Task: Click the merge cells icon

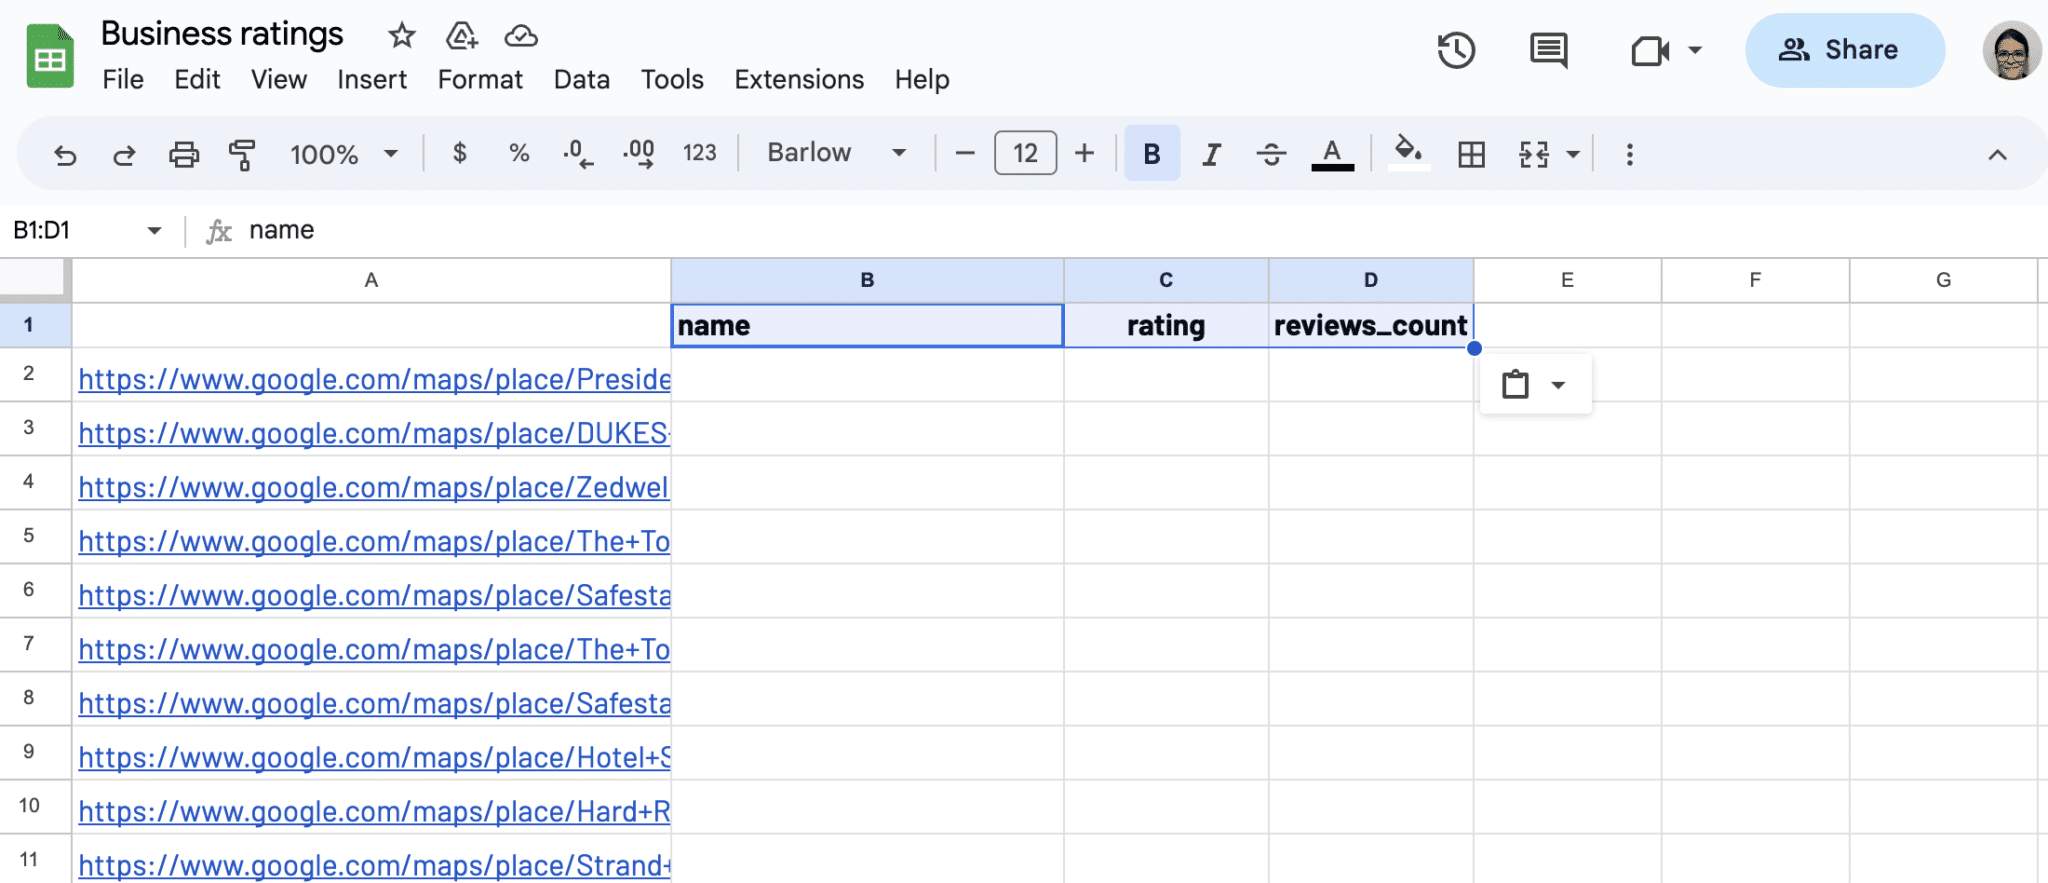Action: [x=1534, y=154]
